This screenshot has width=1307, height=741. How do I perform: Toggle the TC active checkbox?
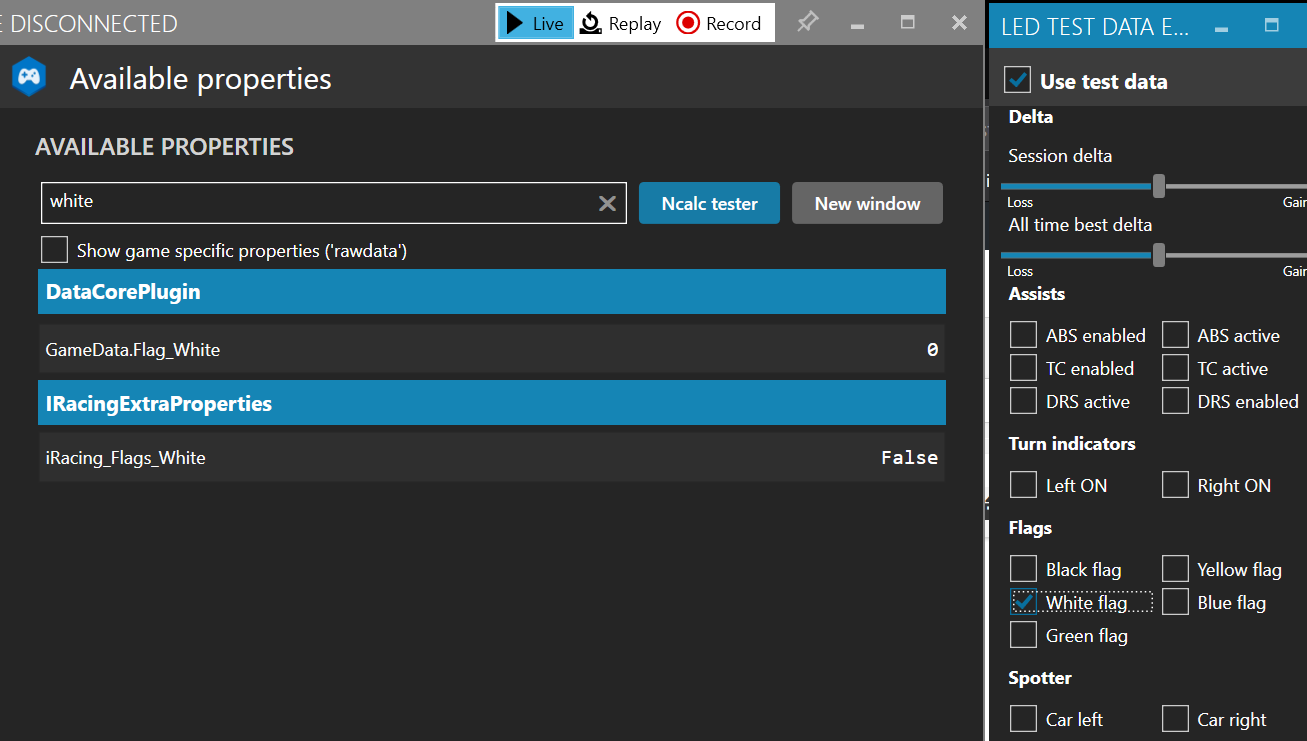tap(1175, 368)
